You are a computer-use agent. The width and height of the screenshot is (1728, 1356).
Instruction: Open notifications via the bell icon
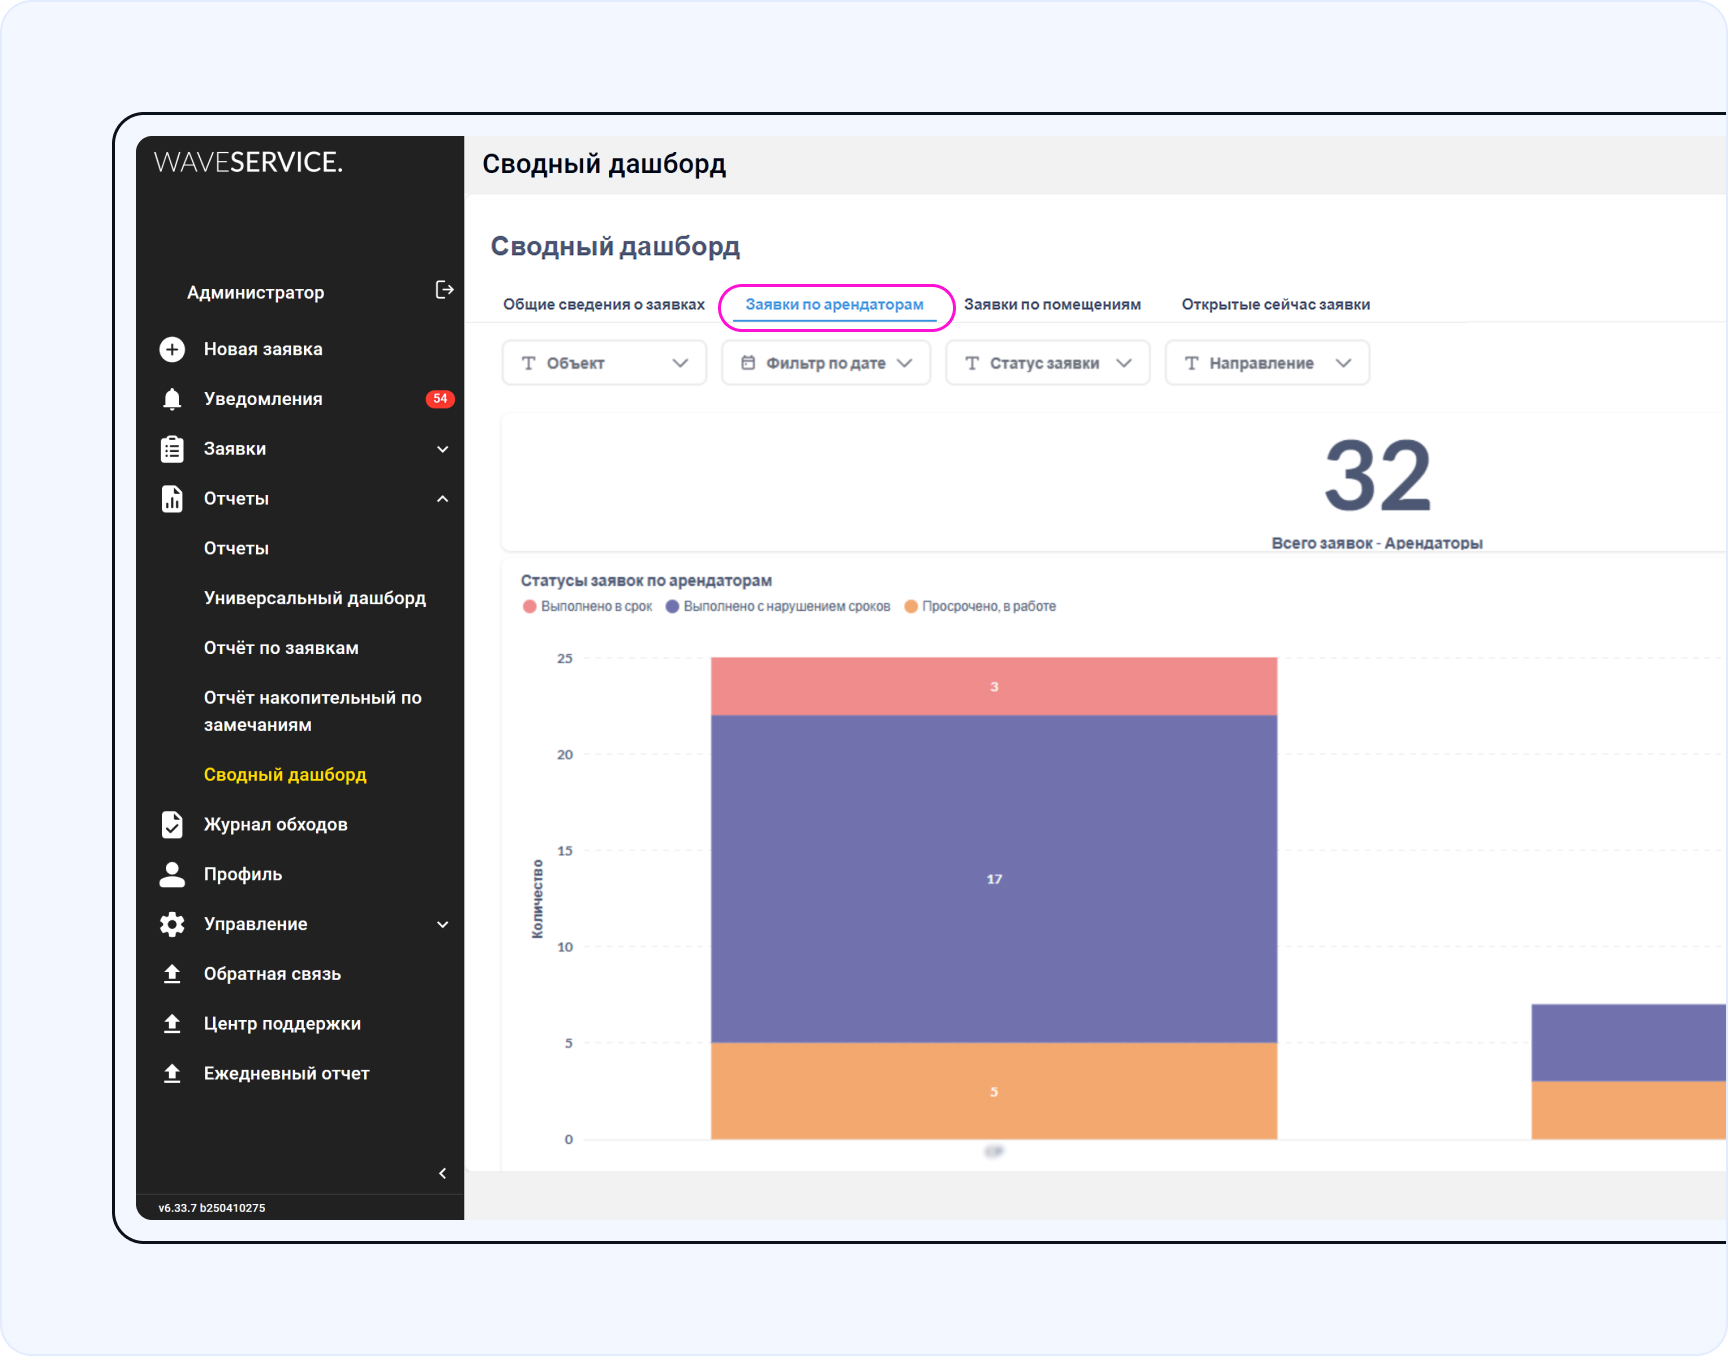(x=172, y=399)
